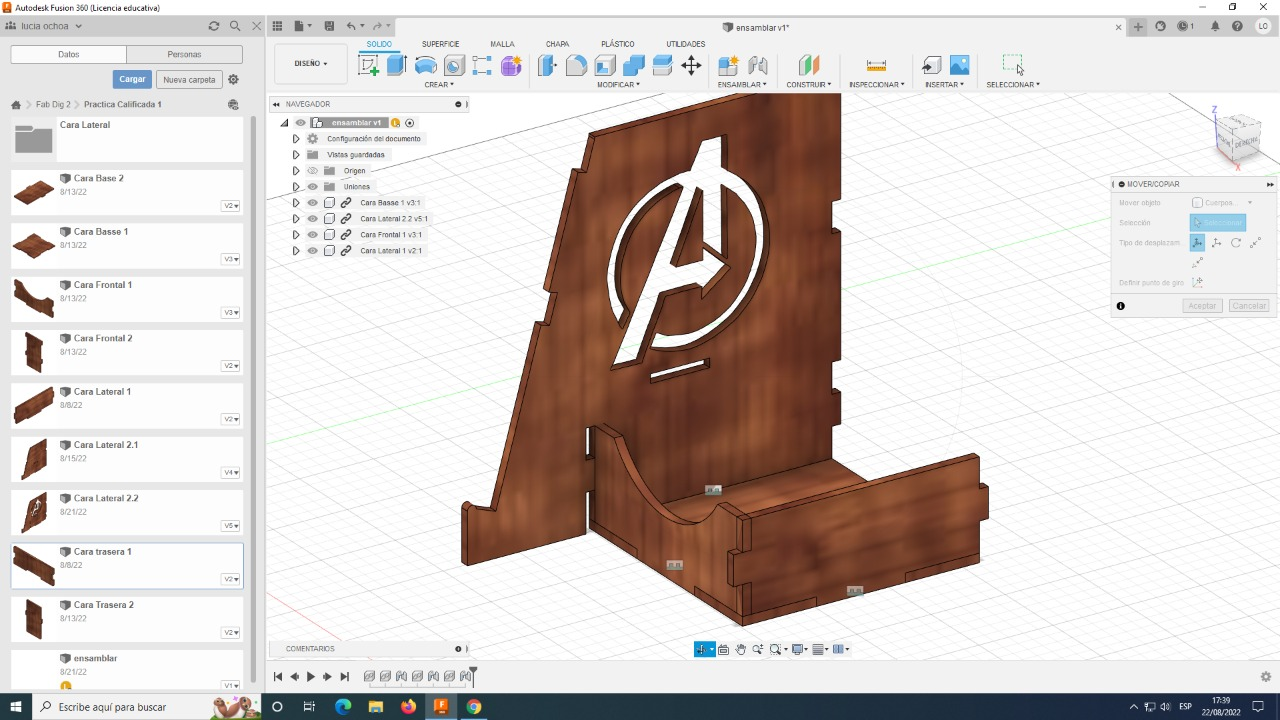This screenshot has width=1280, height=720.
Task: Expand Configuración del documento node
Action: [296, 139]
